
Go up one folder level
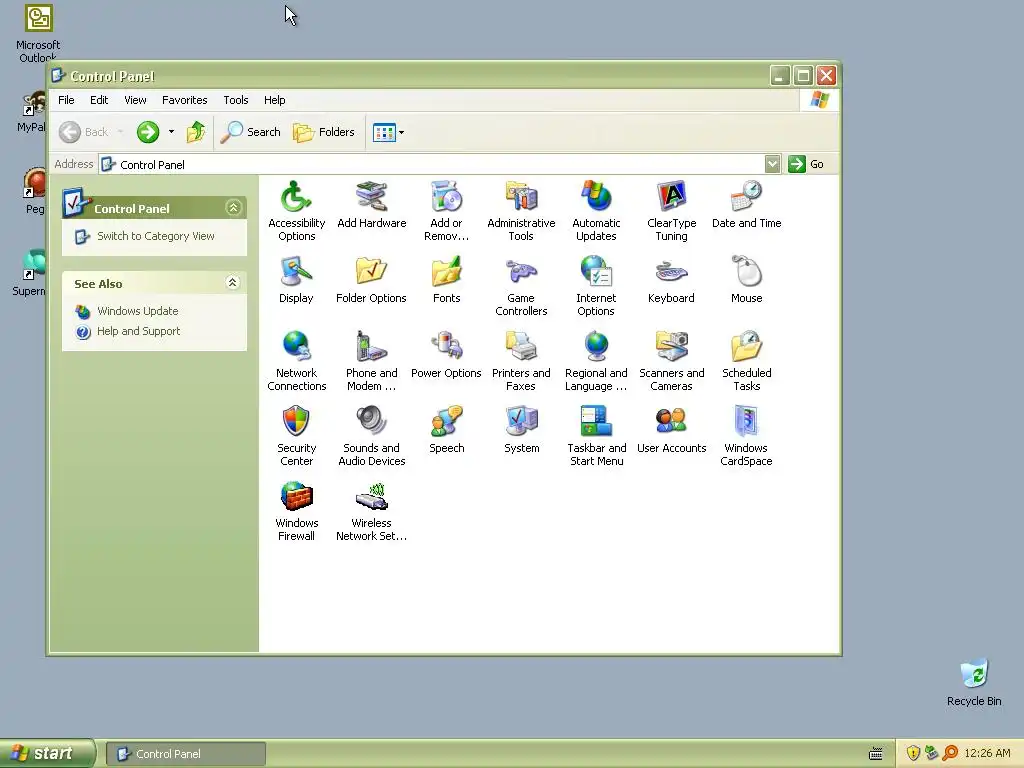pos(195,132)
